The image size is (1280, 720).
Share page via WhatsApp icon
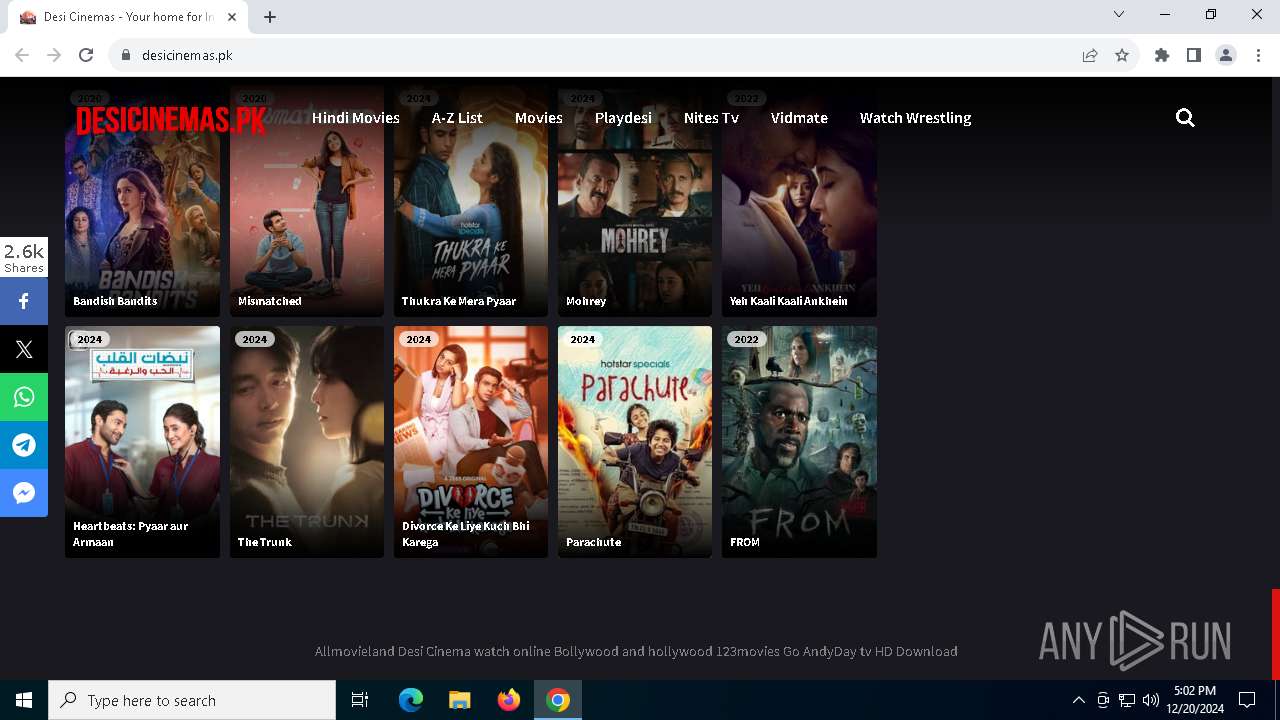24,397
